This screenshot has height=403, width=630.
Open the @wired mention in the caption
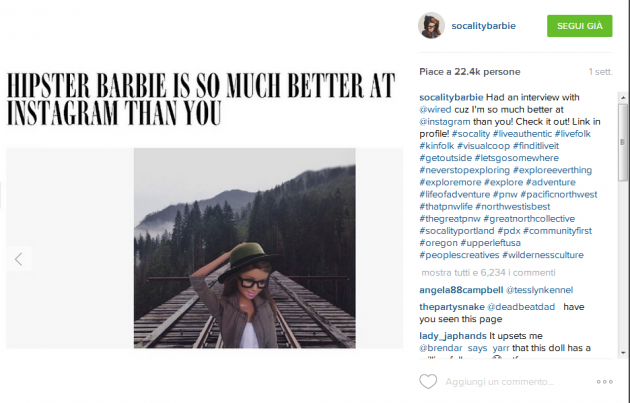coord(437,109)
